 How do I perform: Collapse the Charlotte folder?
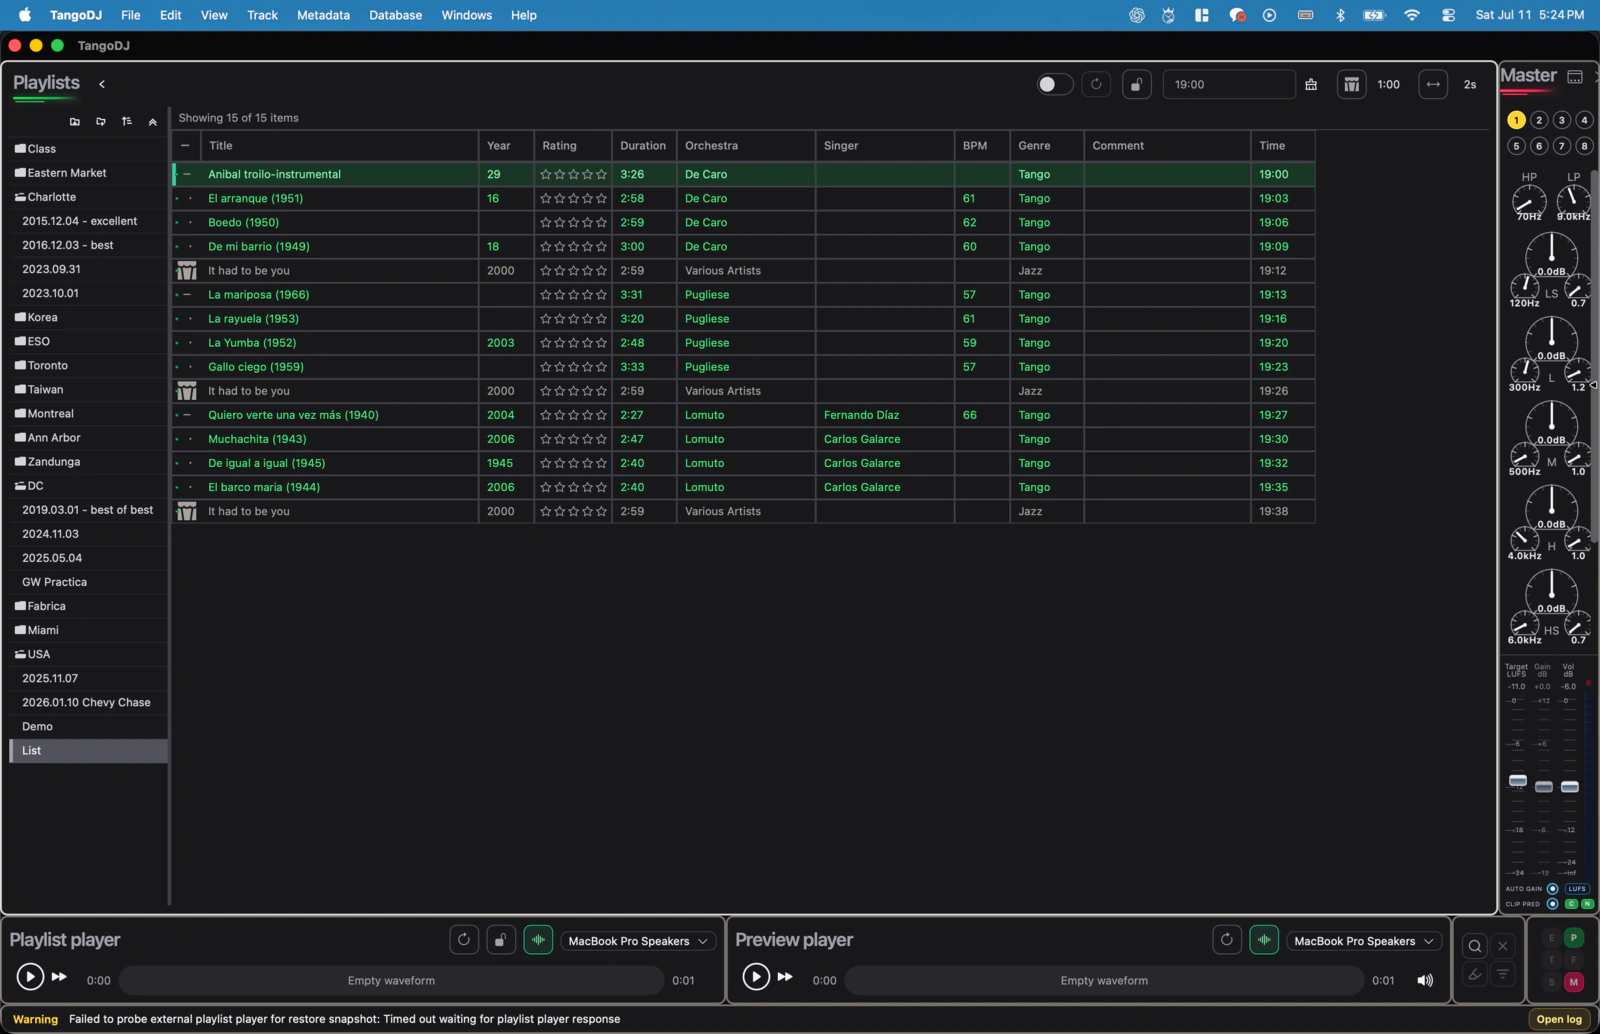click(20, 198)
